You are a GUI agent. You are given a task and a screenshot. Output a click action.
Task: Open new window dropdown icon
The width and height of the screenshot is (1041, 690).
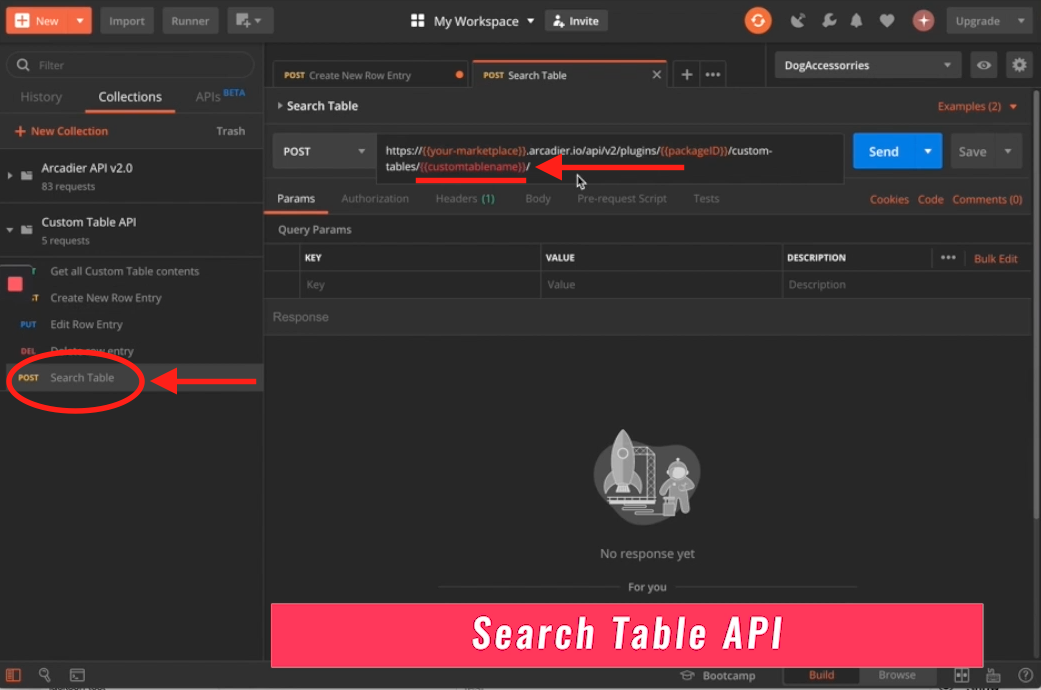click(250, 21)
